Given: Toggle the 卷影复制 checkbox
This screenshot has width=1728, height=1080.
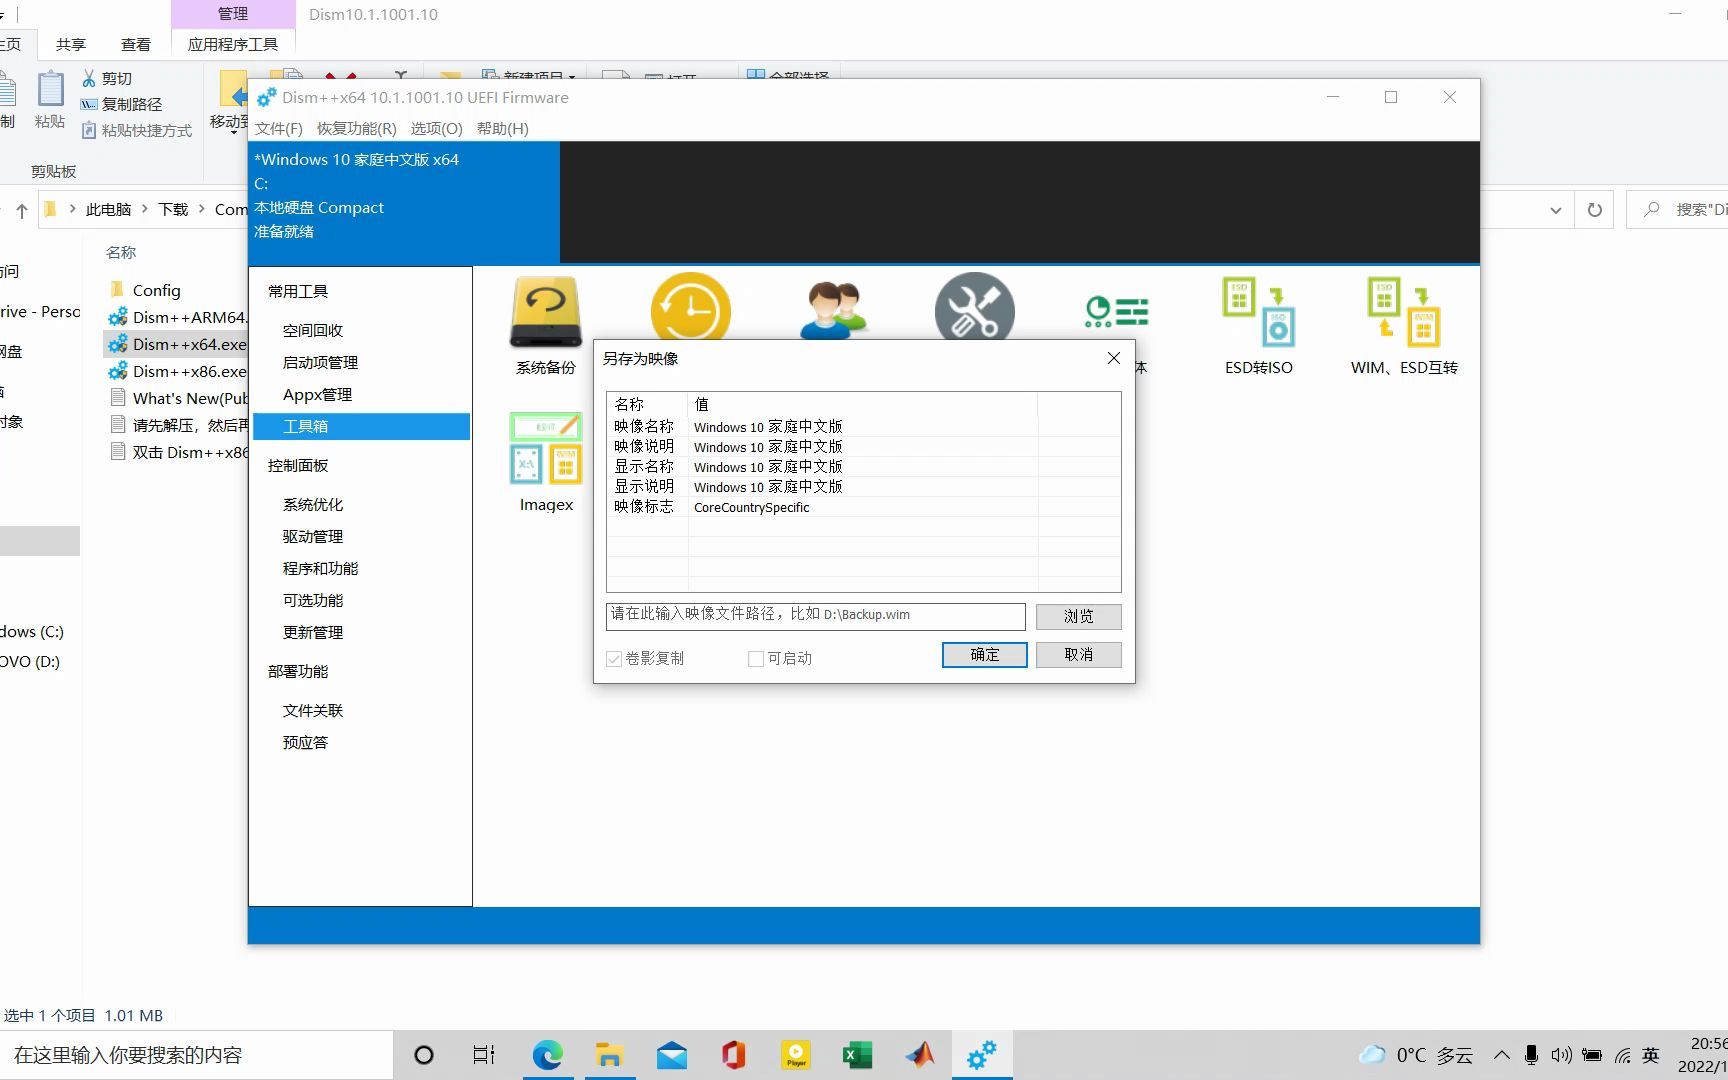Looking at the screenshot, I should pyautogui.click(x=614, y=658).
